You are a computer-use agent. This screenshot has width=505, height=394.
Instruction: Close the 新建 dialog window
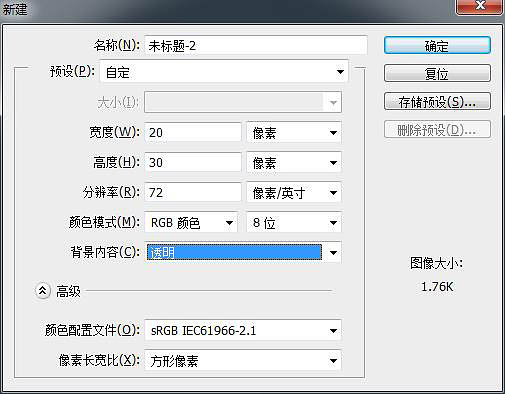click(480, 6)
